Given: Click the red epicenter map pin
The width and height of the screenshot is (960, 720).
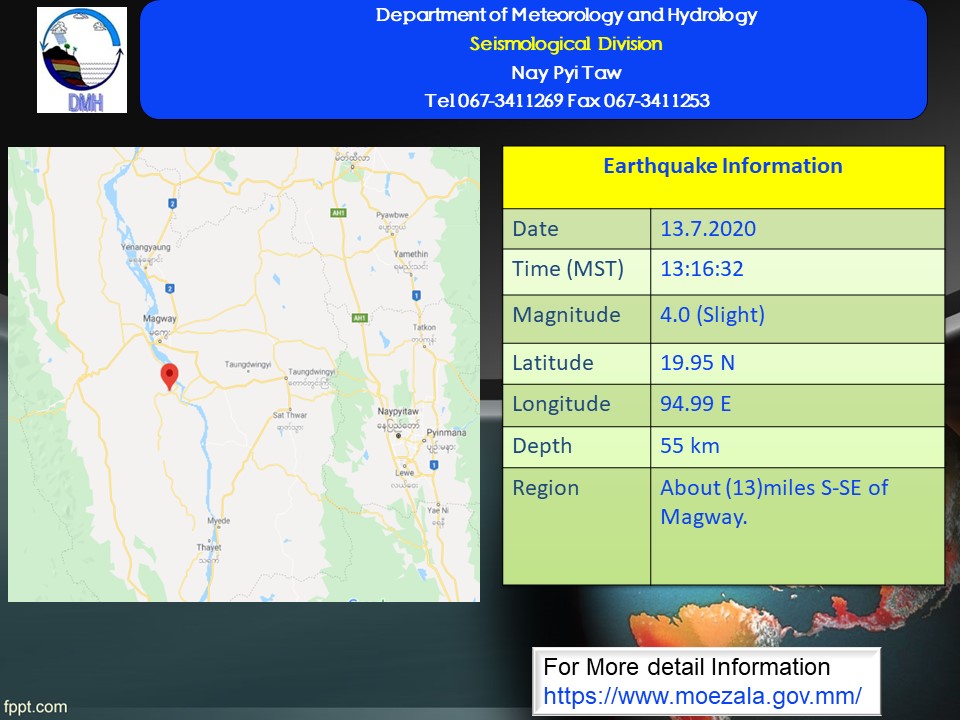Looking at the screenshot, I should pyautogui.click(x=170, y=377).
